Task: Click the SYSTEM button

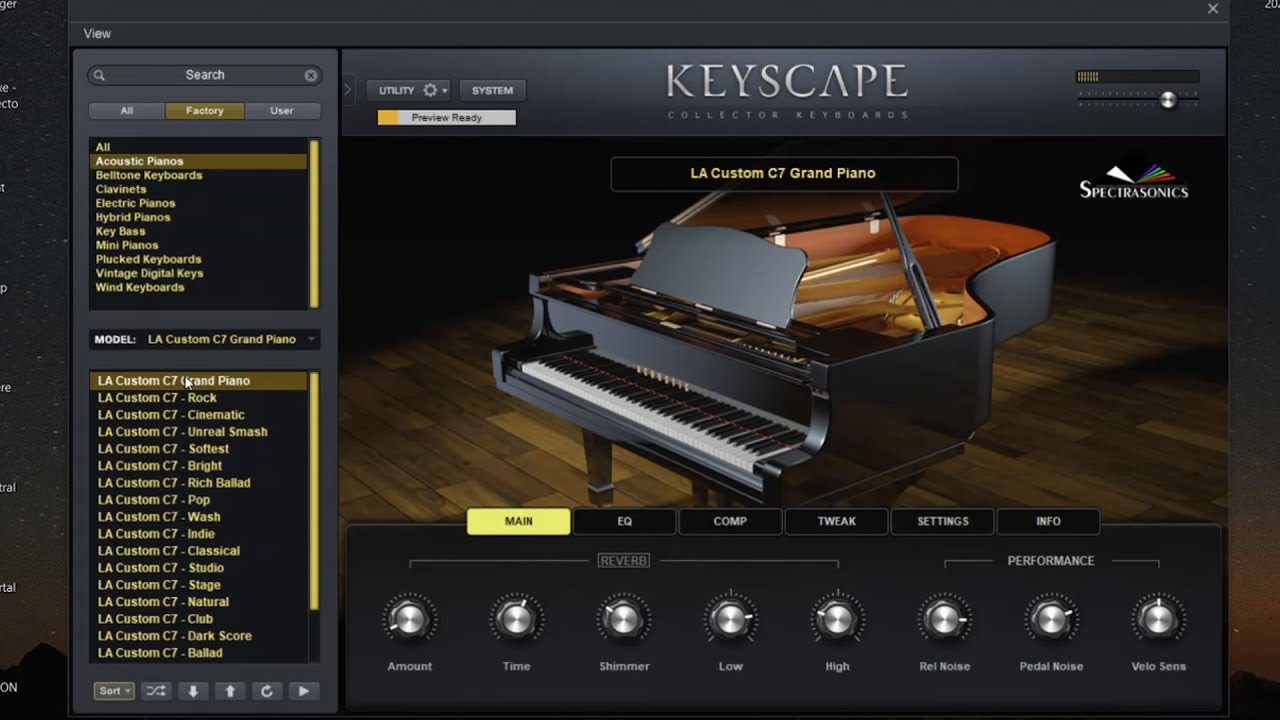Action: pyautogui.click(x=492, y=90)
